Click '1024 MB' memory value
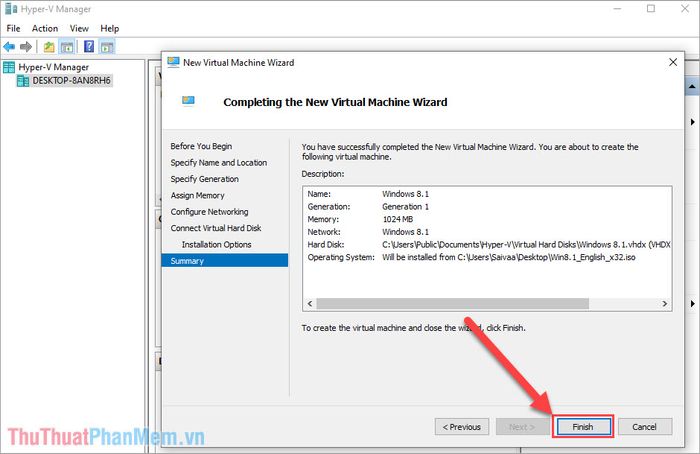 tap(398, 219)
